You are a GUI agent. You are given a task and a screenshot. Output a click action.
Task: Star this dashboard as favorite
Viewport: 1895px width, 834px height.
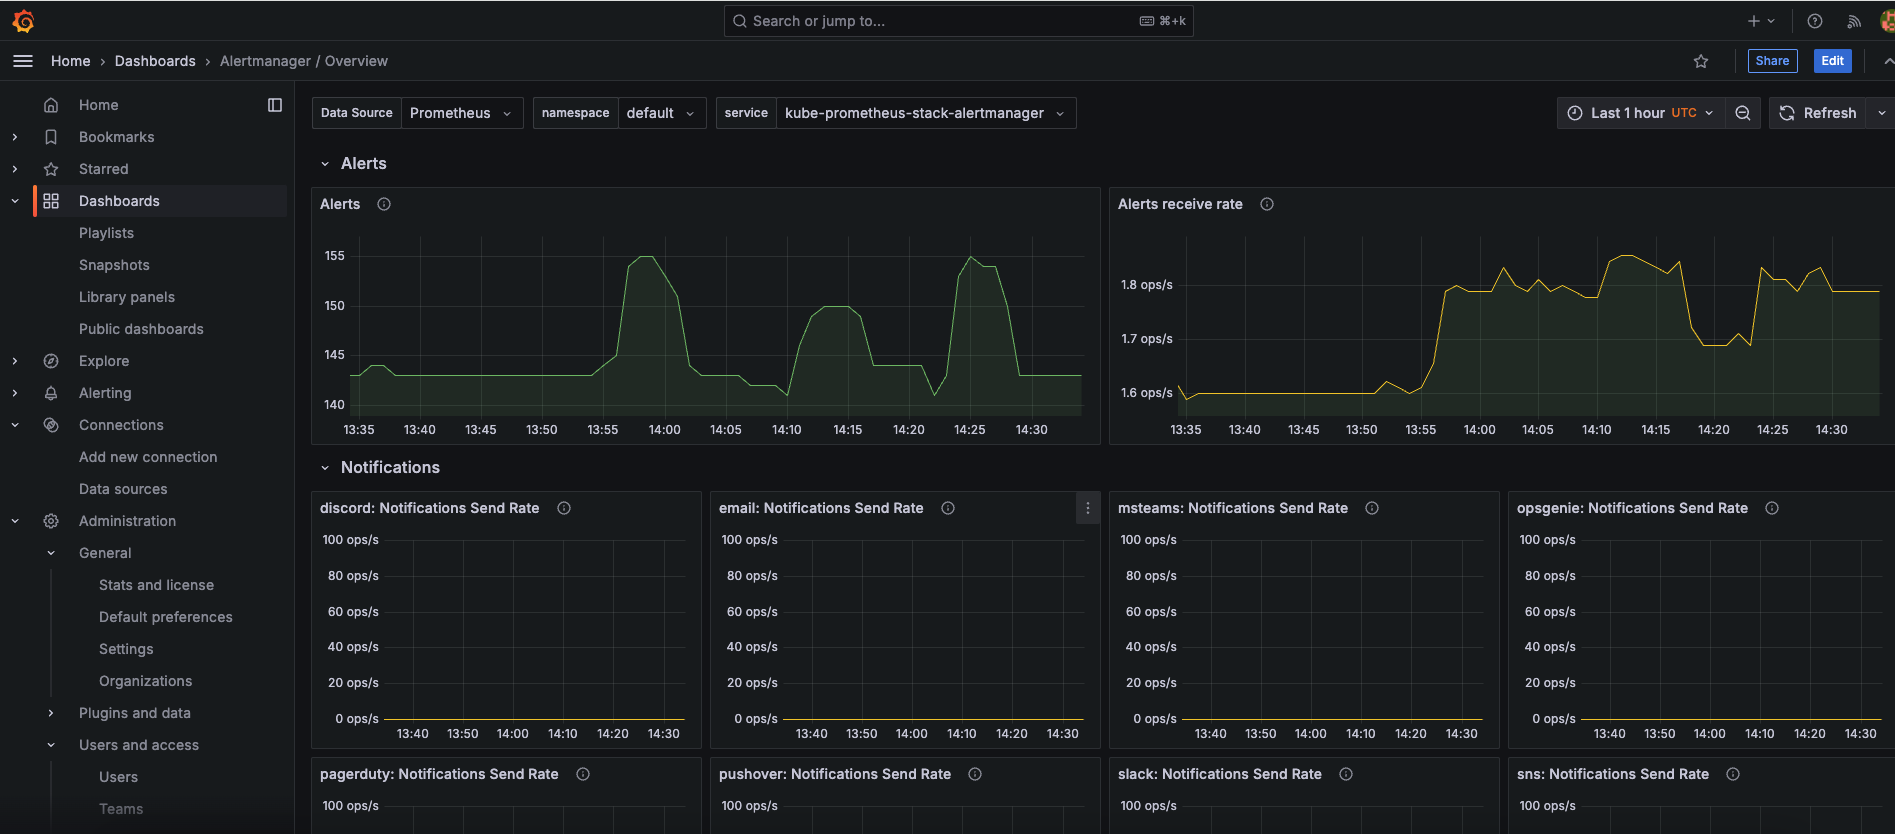(x=1700, y=61)
